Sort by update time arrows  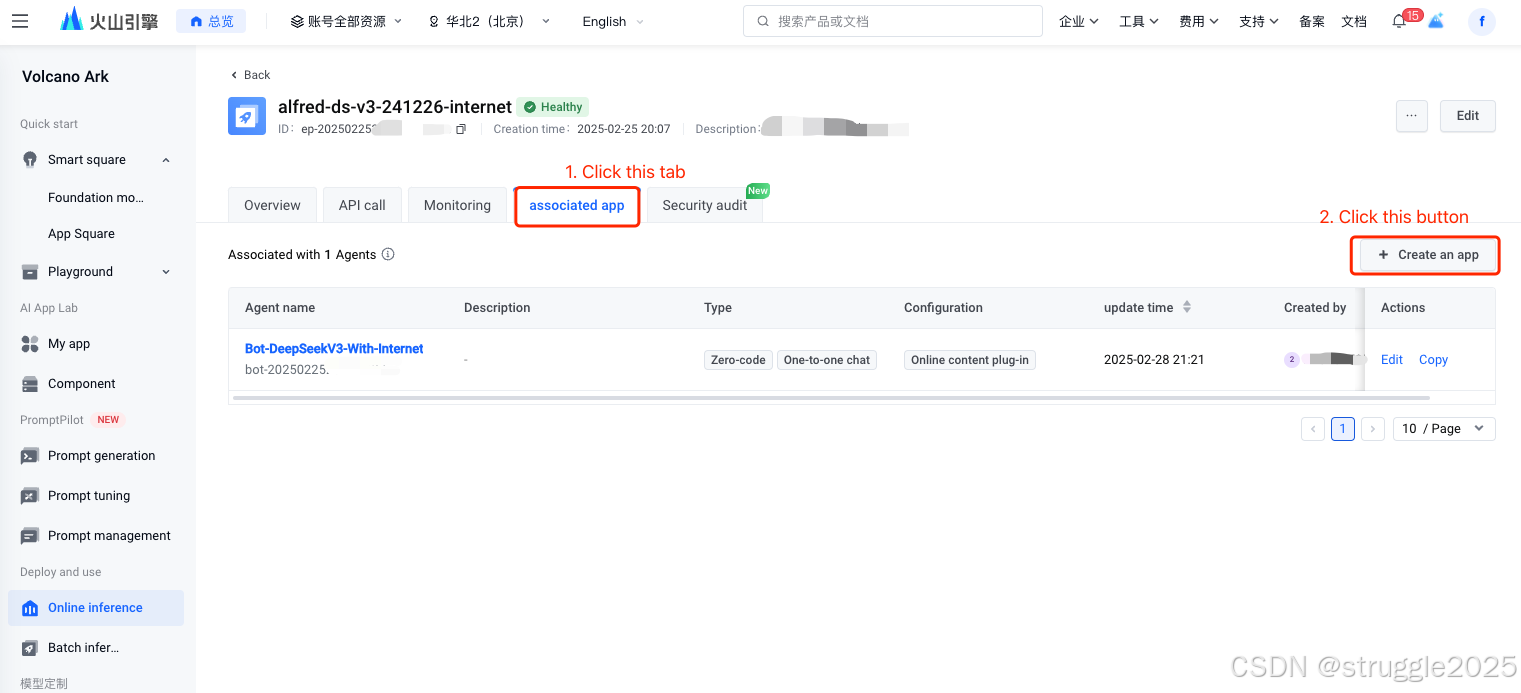[1187, 307]
